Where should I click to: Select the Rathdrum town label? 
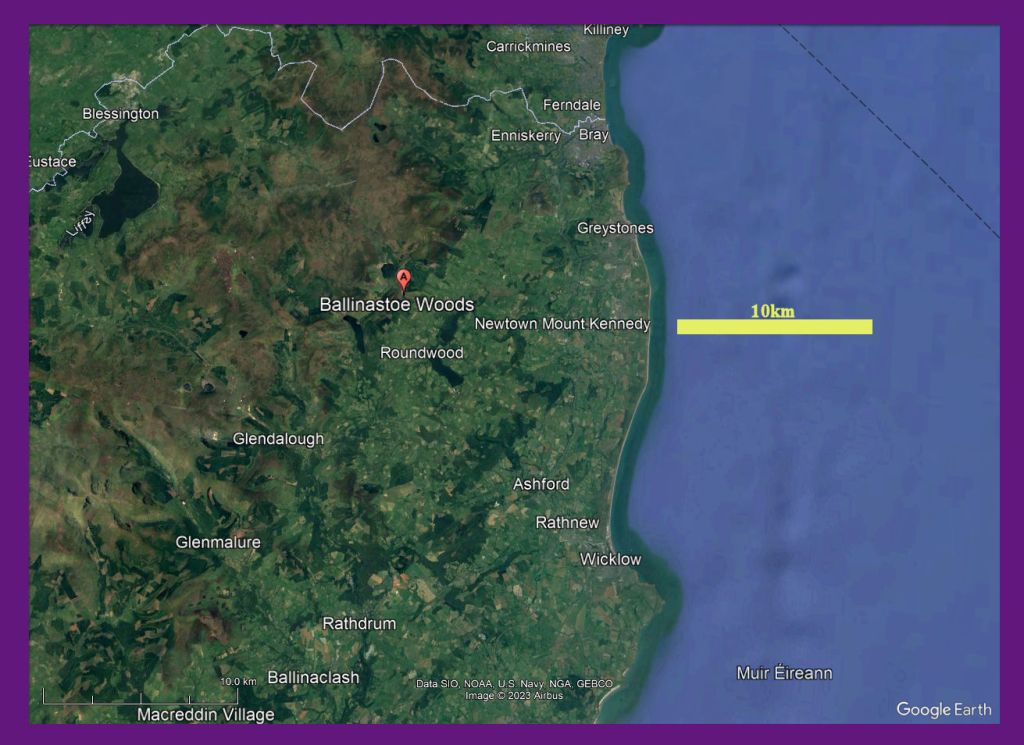coord(359,623)
